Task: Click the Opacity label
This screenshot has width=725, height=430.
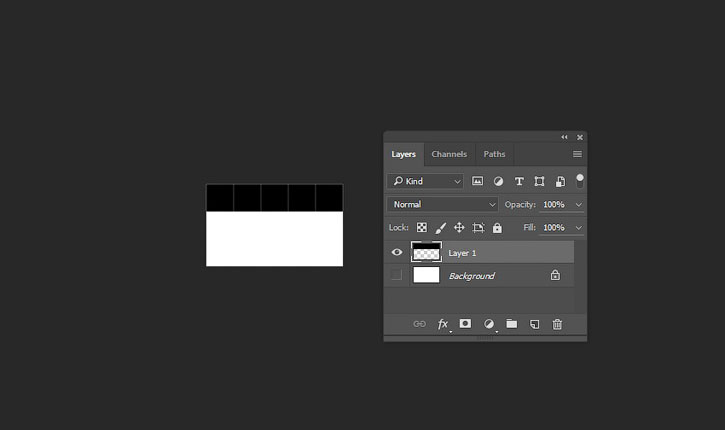Action: (520, 204)
